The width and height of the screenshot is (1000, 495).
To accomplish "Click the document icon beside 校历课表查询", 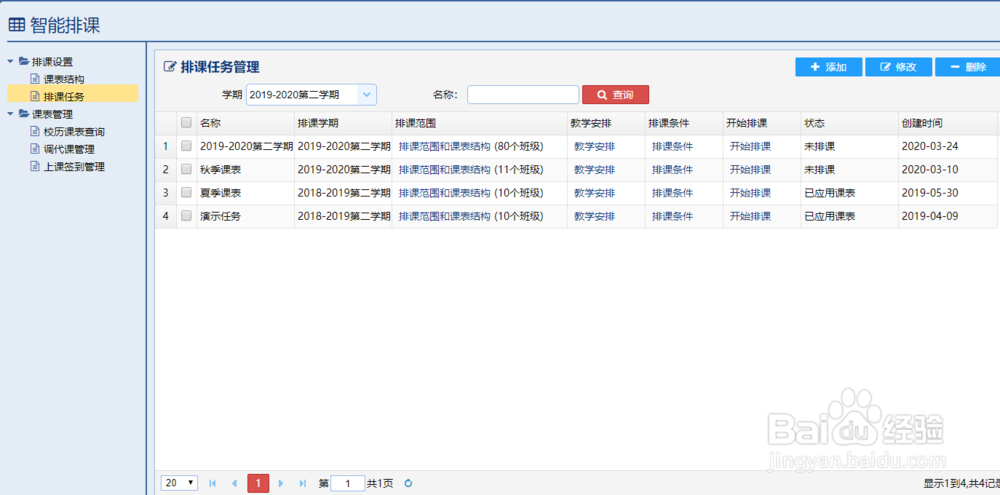I will point(36,132).
